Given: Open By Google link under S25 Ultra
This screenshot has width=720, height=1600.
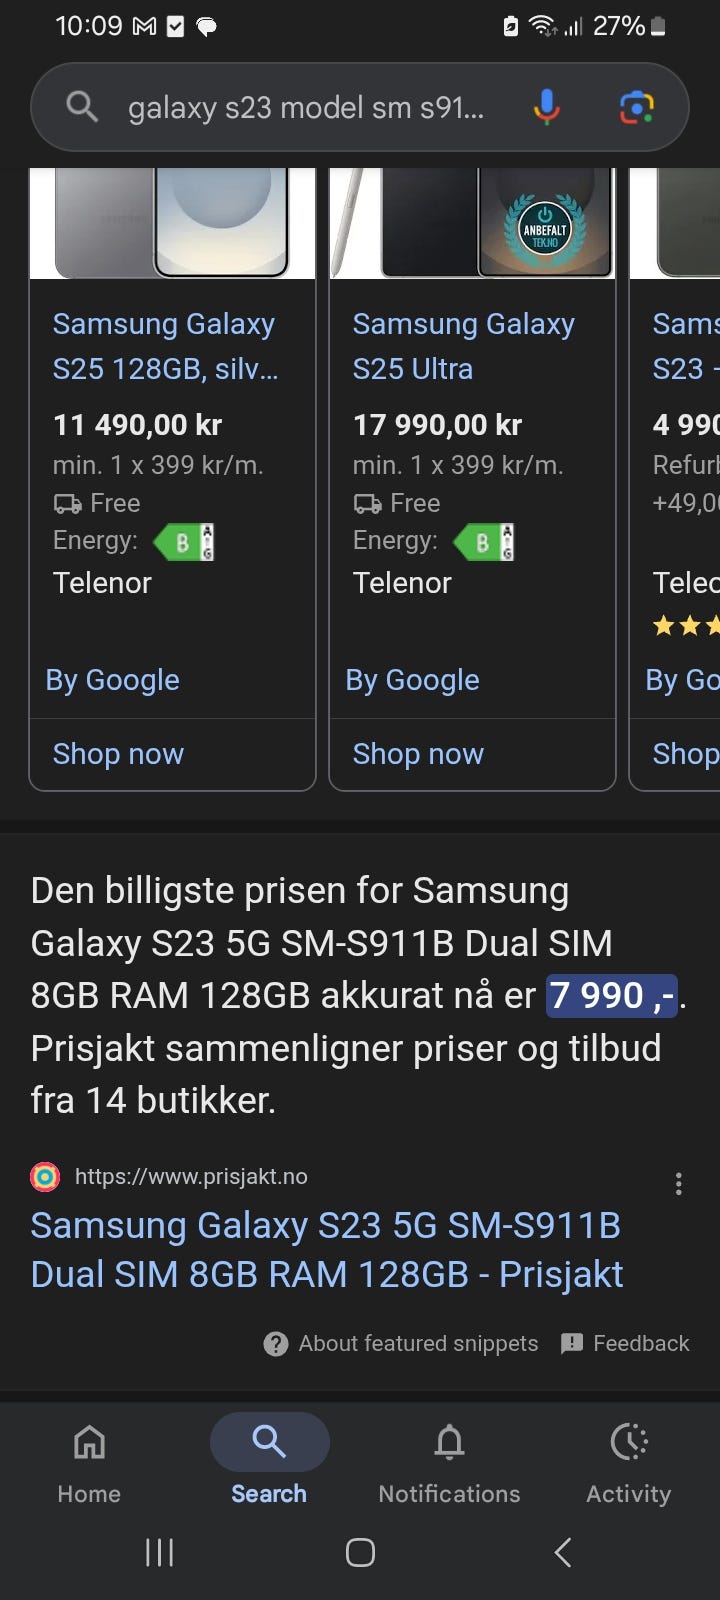Looking at the screenshot, I should (x=412, y=680).
